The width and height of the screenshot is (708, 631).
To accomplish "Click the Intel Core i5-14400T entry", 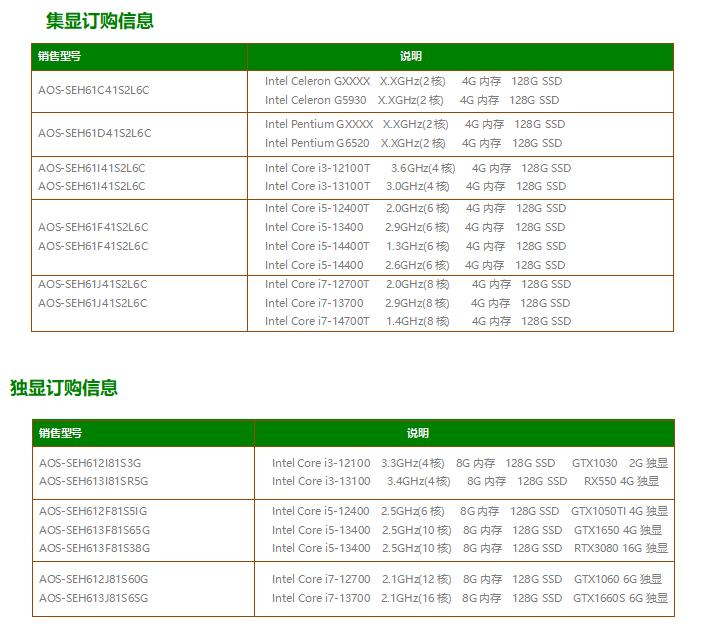I will [x=317, y=247].
